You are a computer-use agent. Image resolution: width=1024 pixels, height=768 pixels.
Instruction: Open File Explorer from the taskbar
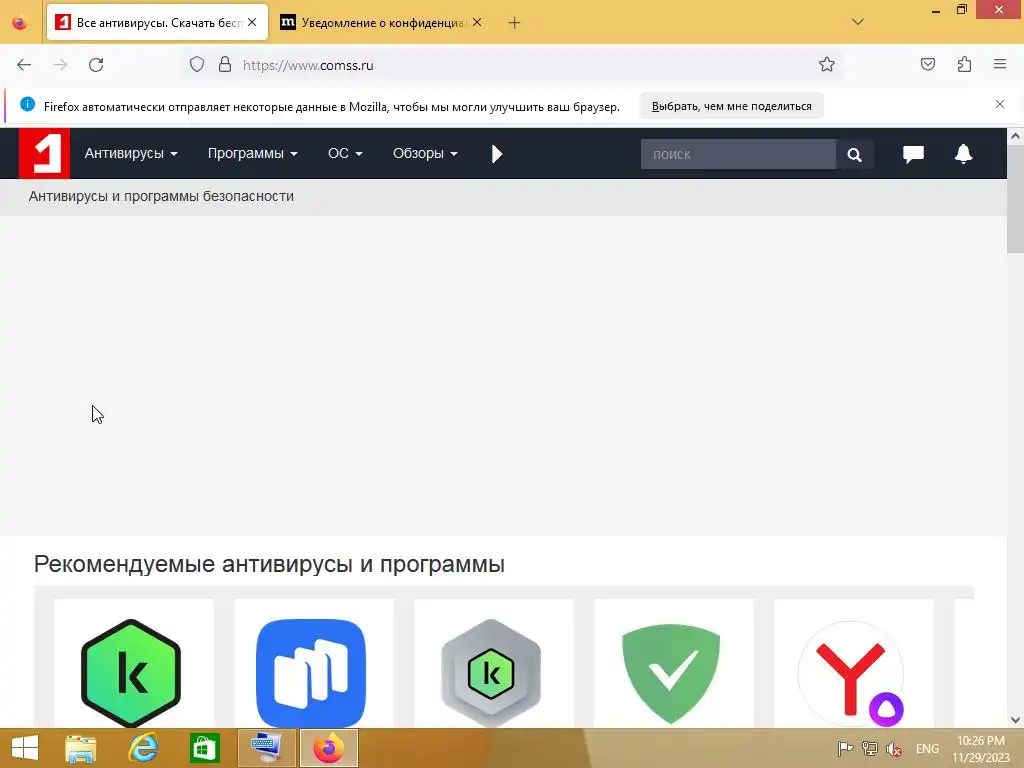[80, 748]
